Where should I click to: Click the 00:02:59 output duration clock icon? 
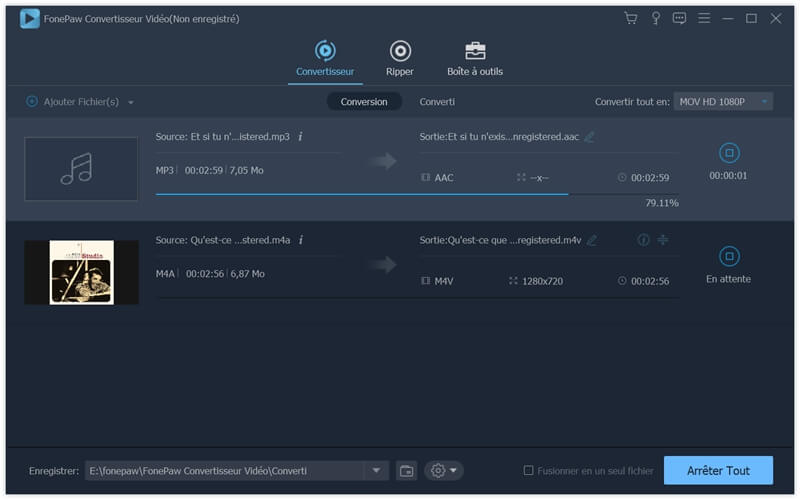621,178
